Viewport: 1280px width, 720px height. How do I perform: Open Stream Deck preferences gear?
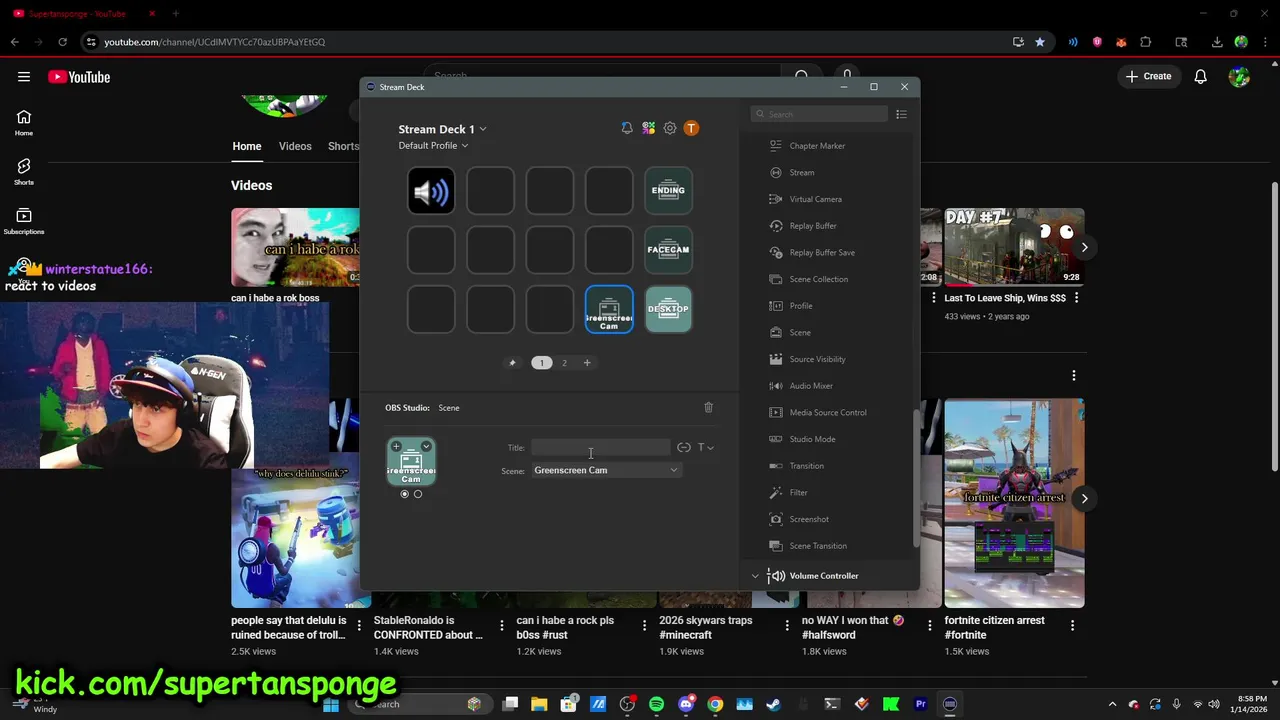tap(670, 128)
